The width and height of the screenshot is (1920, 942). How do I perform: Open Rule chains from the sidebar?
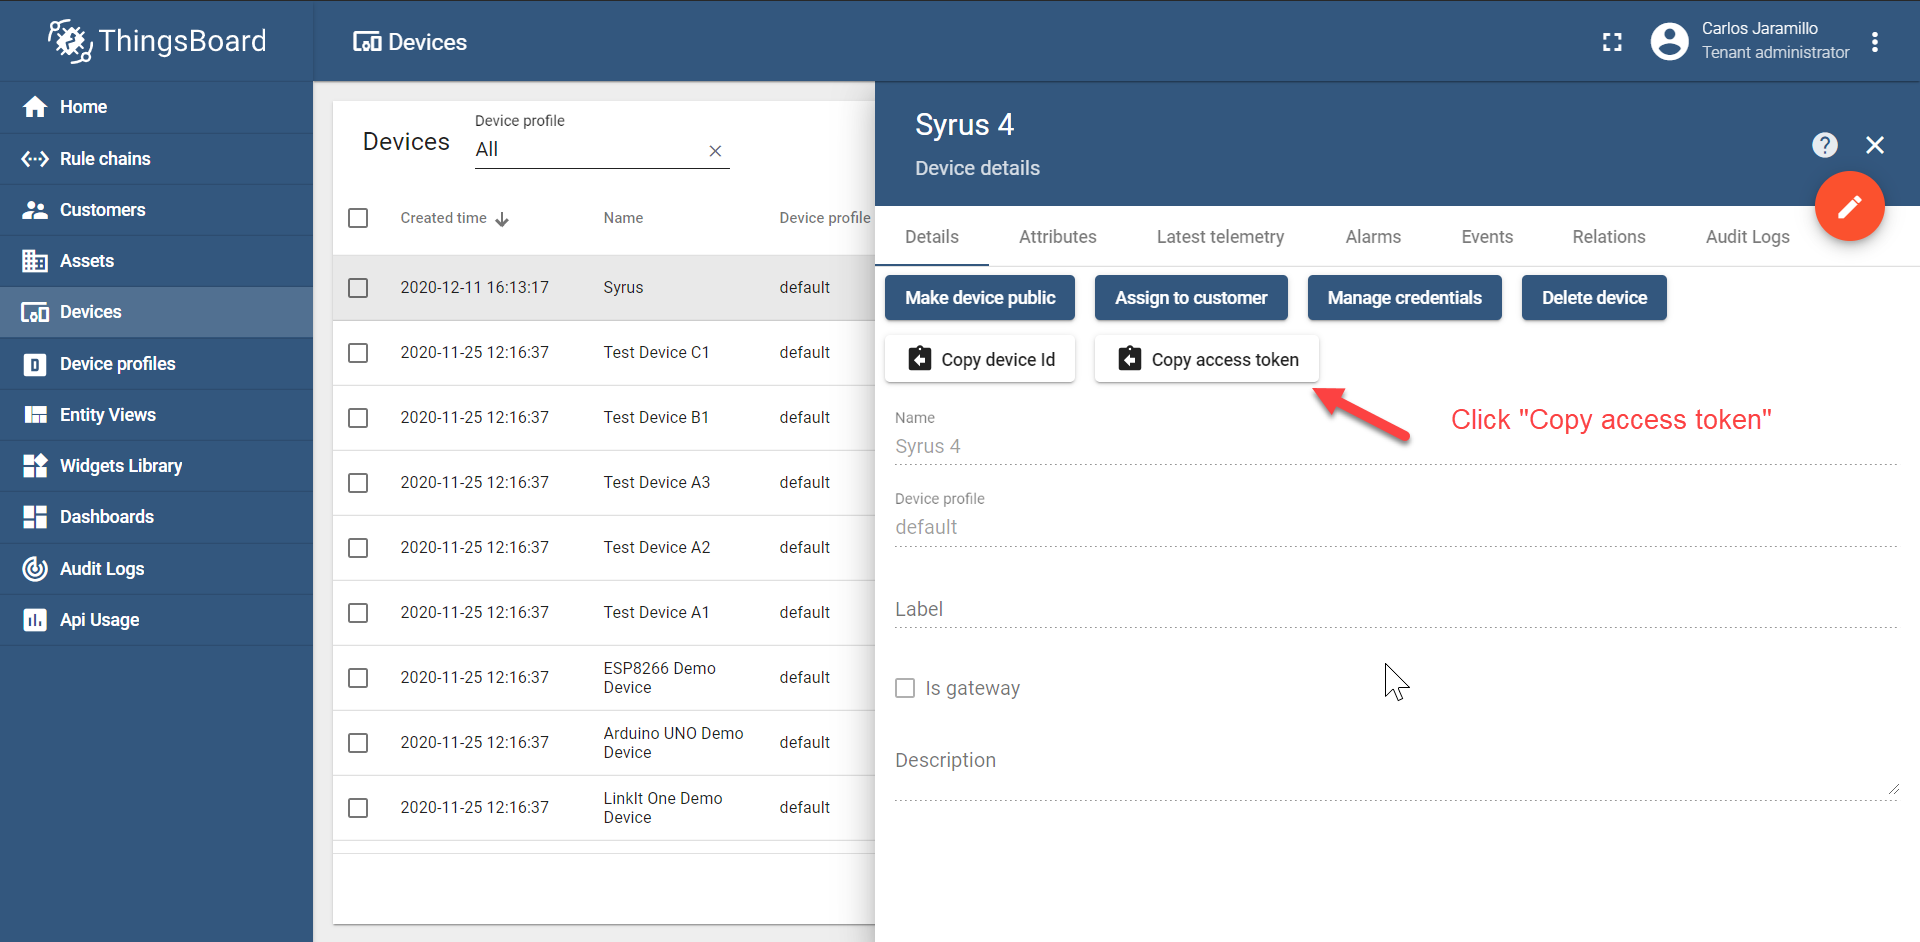tap(105, 159)
